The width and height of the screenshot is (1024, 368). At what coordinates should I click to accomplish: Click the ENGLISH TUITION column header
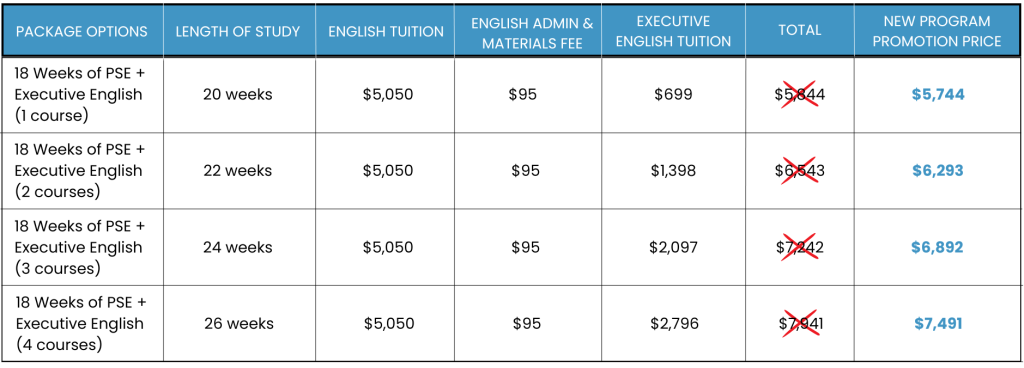386,31
